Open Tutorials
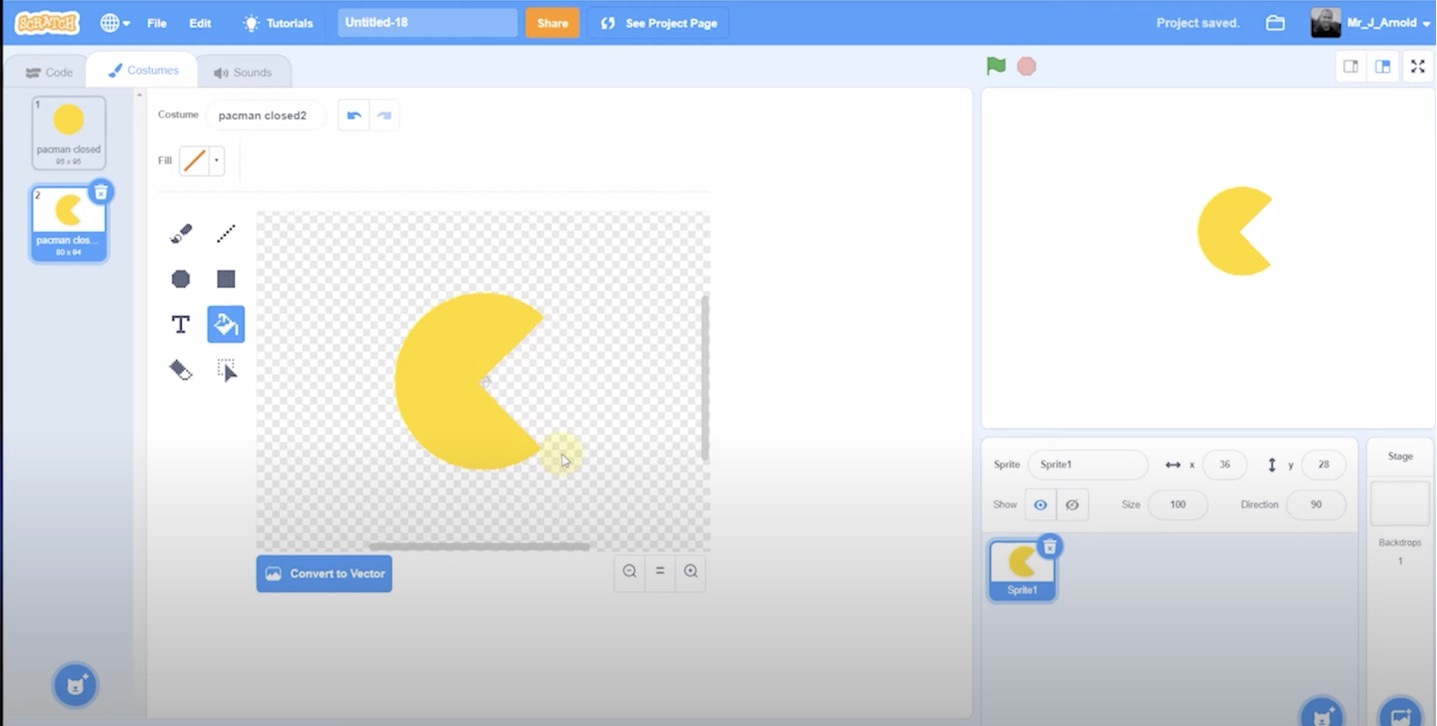Viewport: 1437px width, 726px height. (278, 23)
